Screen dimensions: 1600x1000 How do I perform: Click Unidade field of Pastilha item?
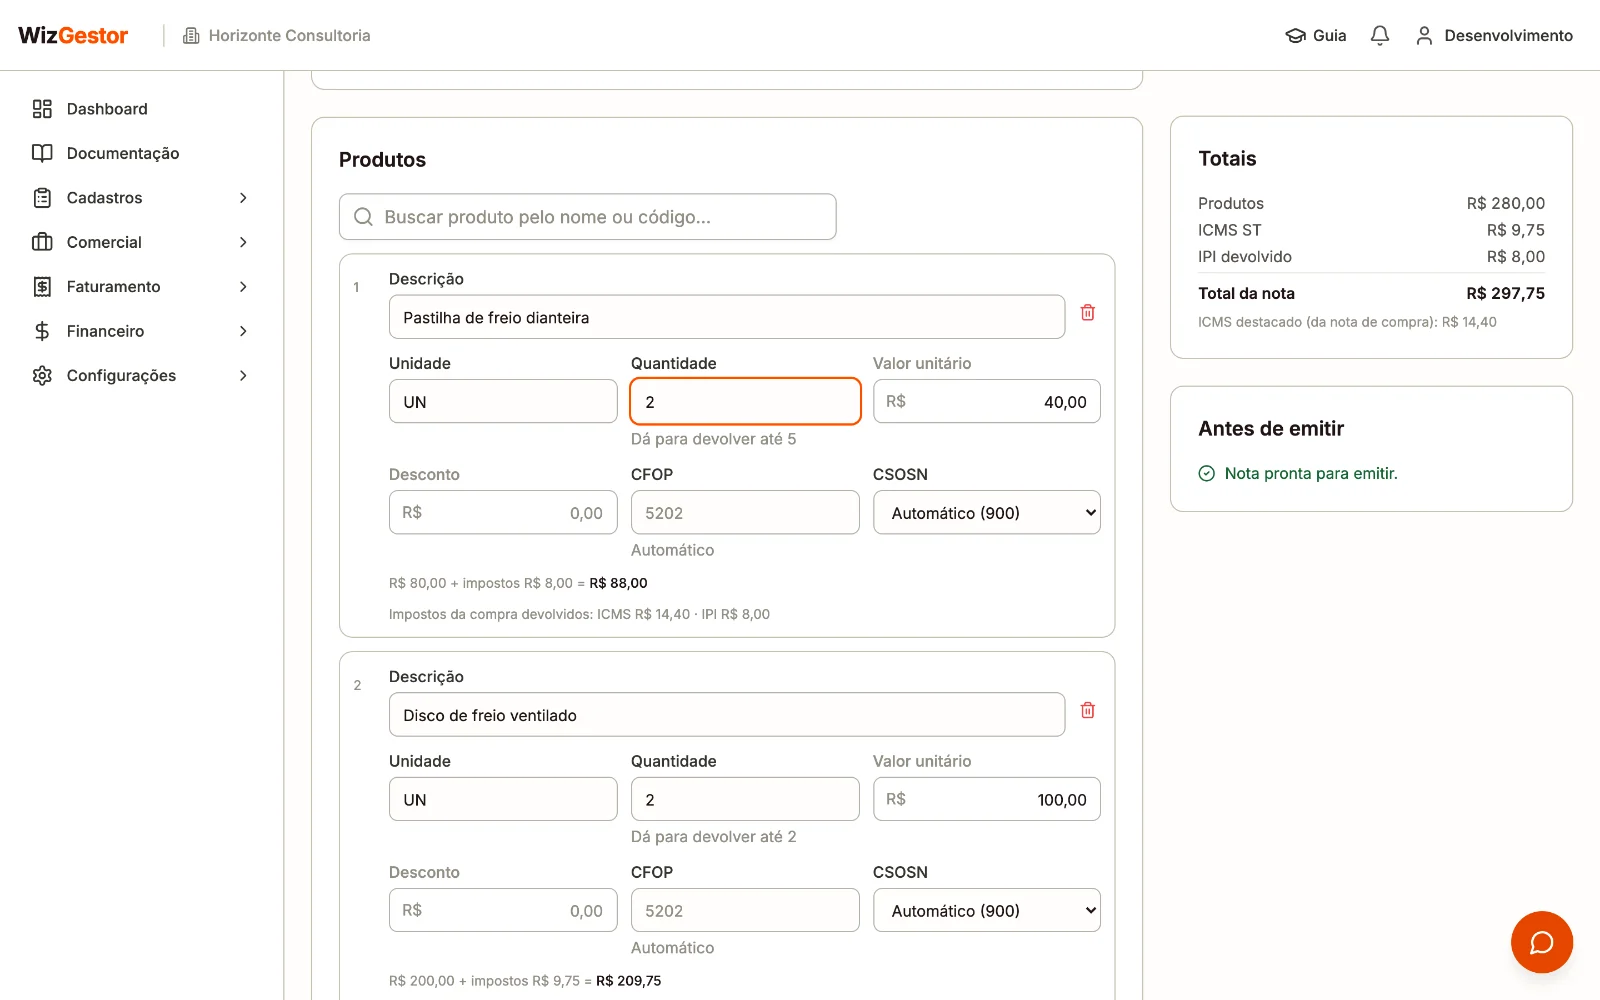(x=503, y=401)
